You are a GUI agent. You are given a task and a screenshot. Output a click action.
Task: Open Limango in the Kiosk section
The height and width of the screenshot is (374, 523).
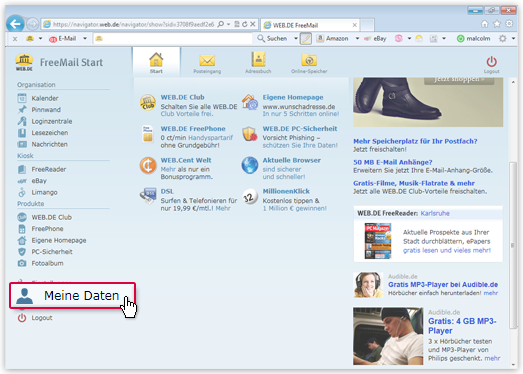[37, 193]
